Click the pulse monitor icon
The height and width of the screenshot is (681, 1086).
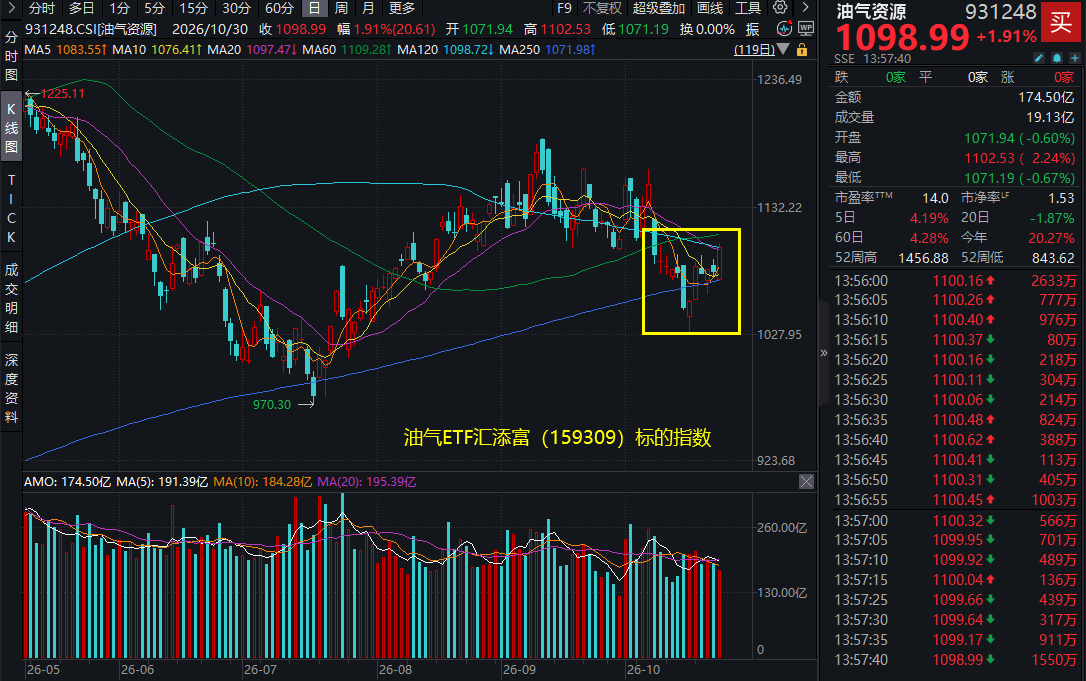[x=784, y=29]
